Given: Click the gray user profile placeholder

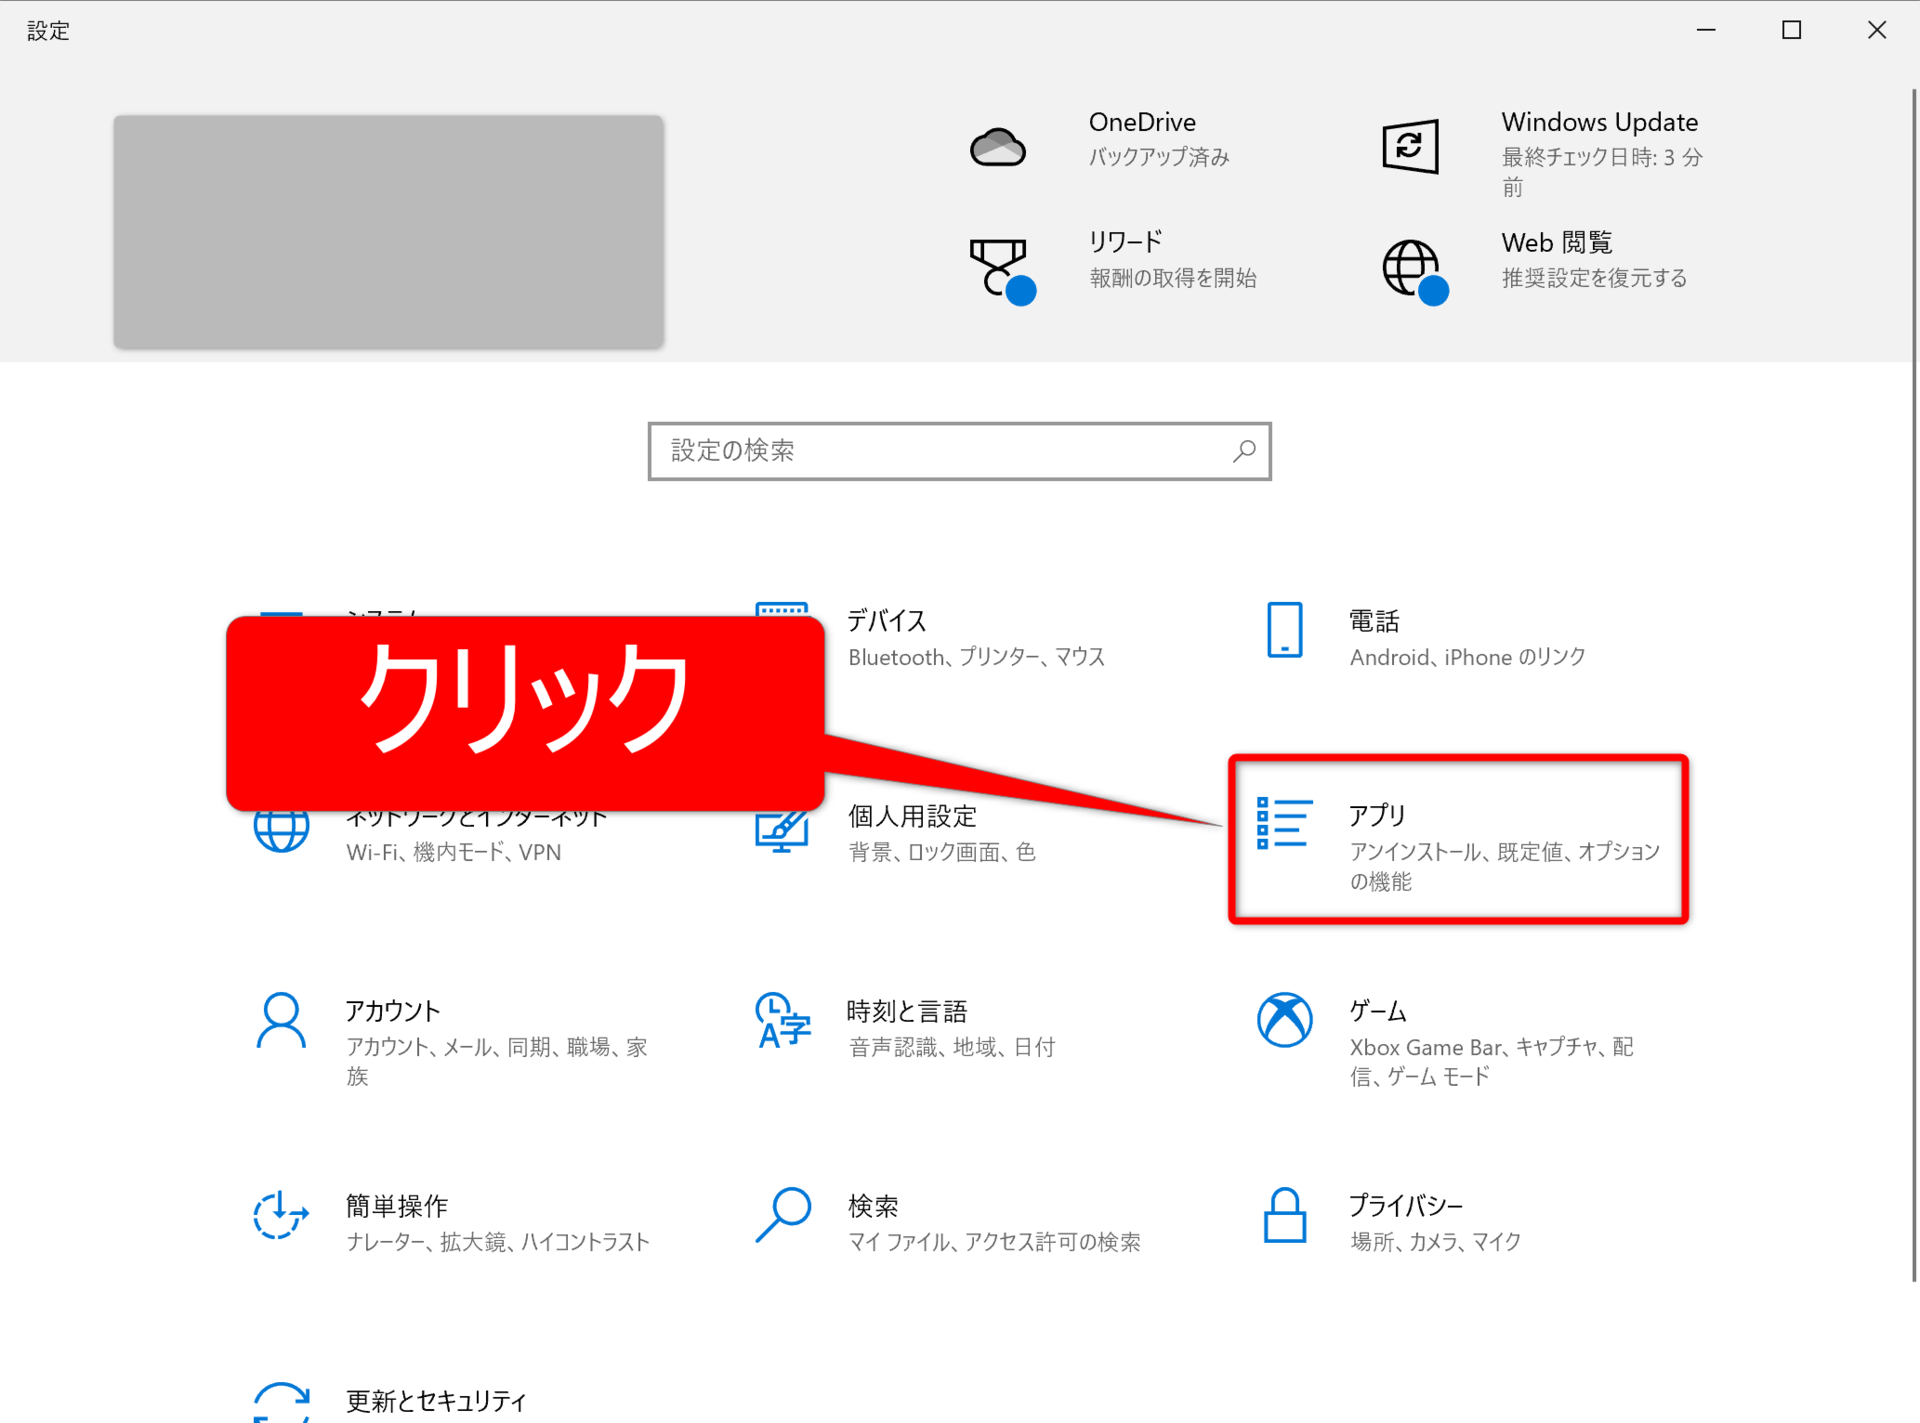Looking at the screenshot, I should 388,232.
